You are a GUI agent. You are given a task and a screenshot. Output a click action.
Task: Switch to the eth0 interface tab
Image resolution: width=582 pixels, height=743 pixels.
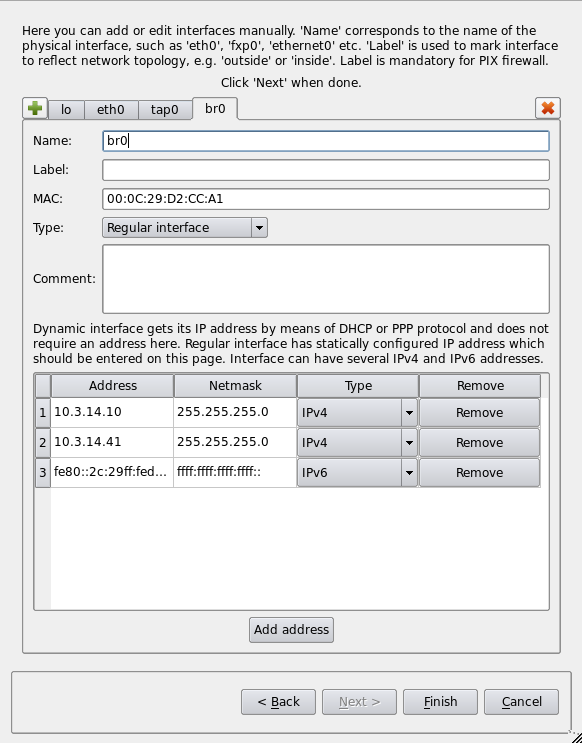(111, 110)
